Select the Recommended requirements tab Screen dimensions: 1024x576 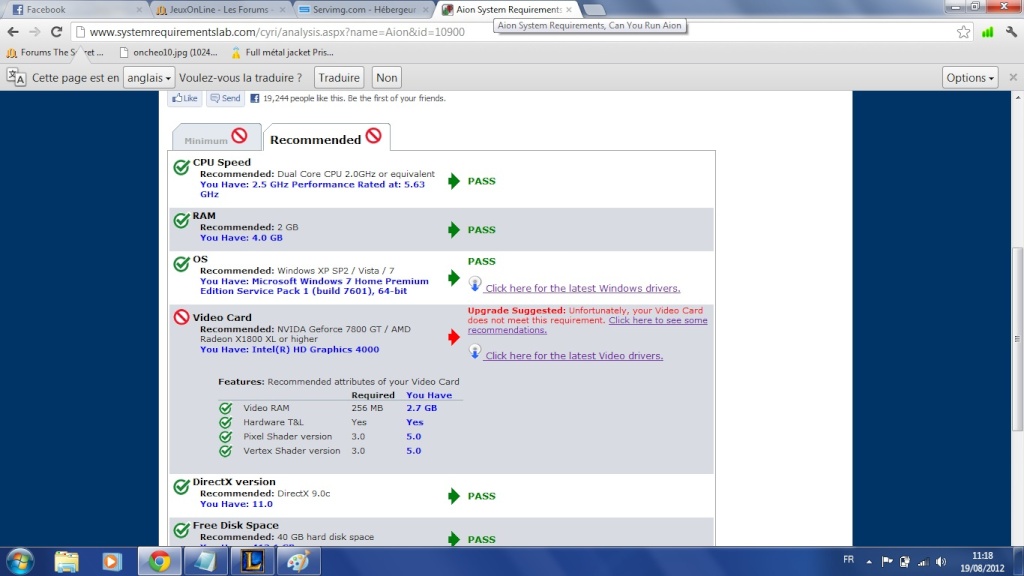327,137
